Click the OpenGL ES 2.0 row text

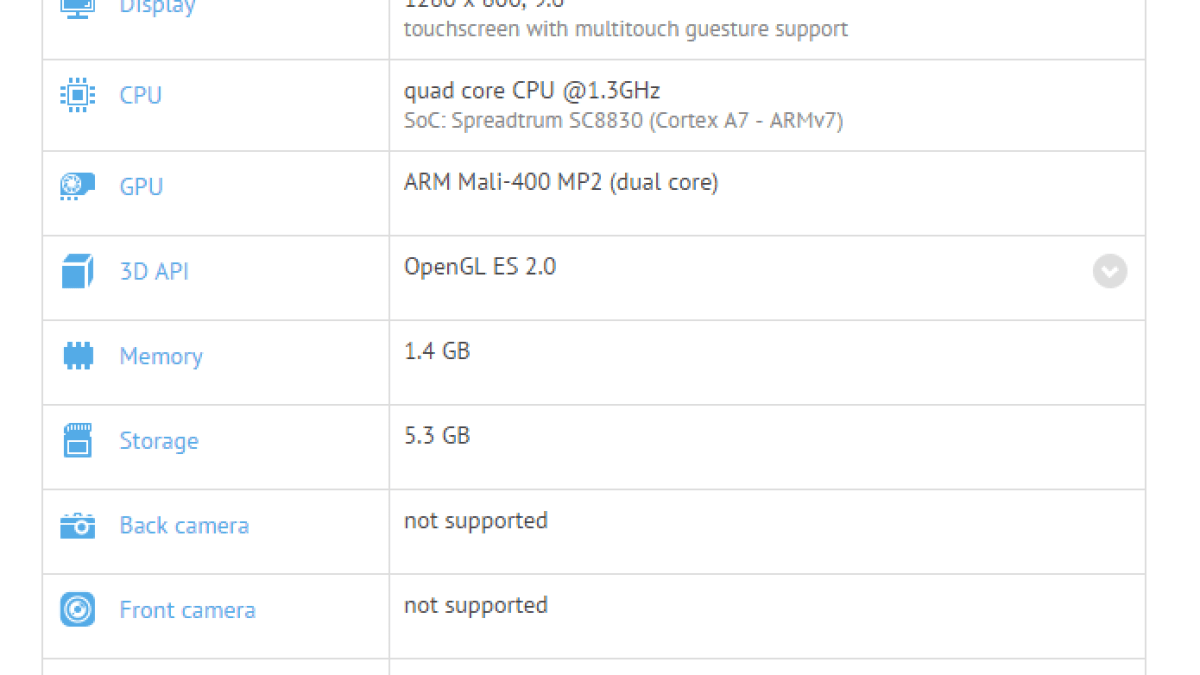[x=480, y=266]
